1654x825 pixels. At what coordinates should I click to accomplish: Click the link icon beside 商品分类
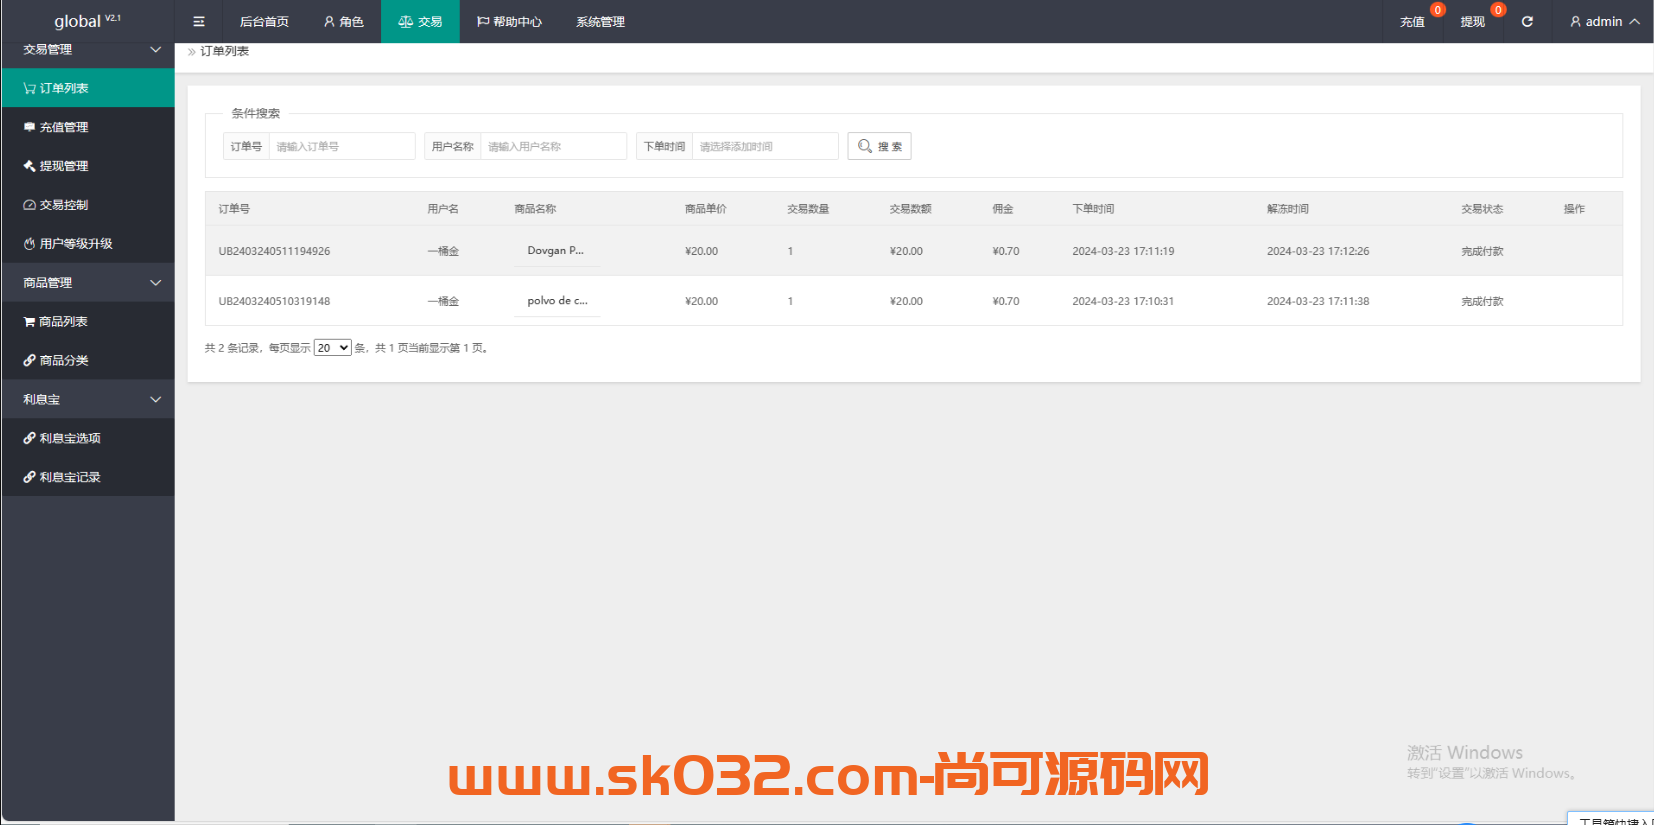[x=30, y=361]
